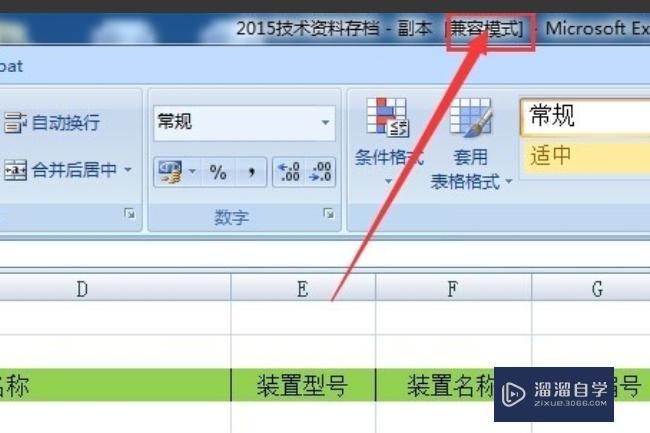
Task: Apply percent style formatting
Action: 218,172
